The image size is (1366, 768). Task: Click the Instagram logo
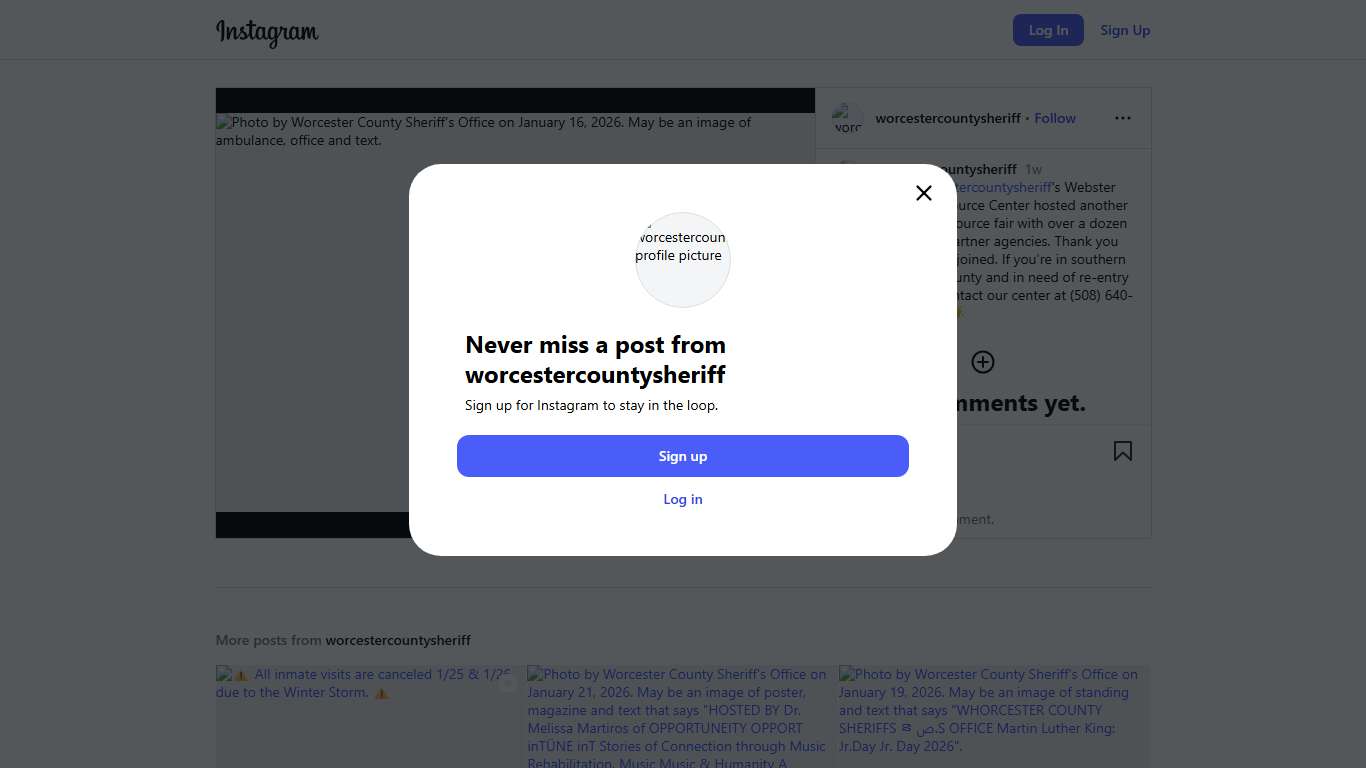[267, 31]
